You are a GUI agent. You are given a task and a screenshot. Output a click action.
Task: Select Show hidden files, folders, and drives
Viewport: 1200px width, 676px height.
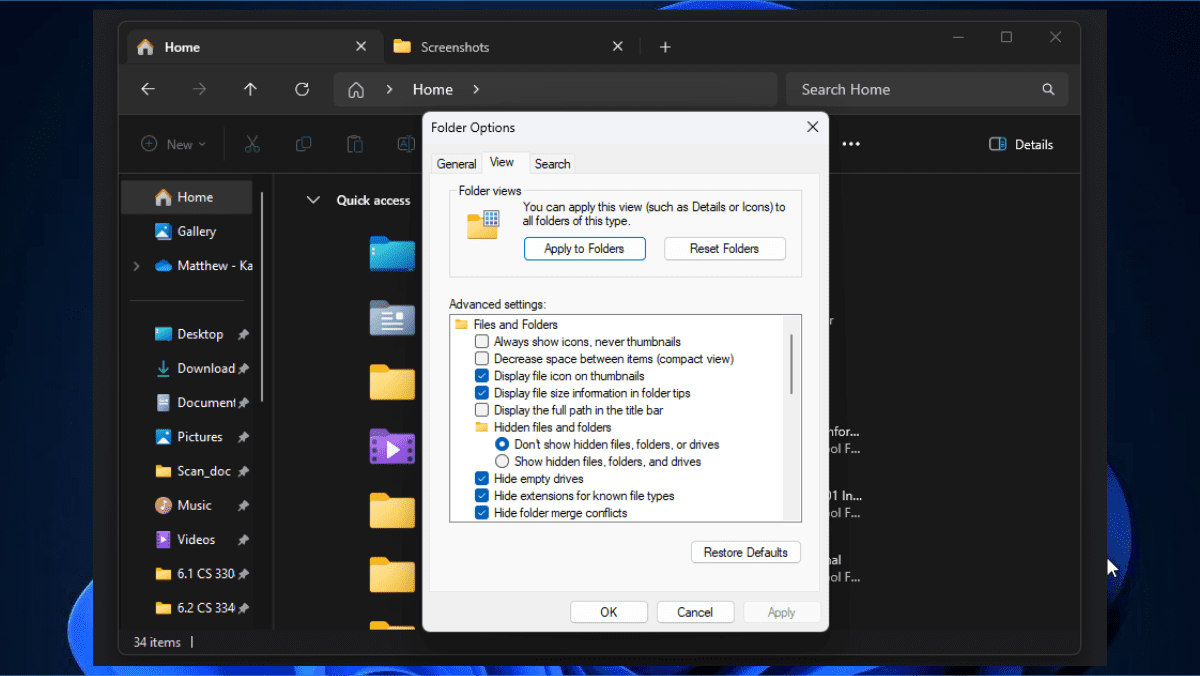[x=501, y=461]
